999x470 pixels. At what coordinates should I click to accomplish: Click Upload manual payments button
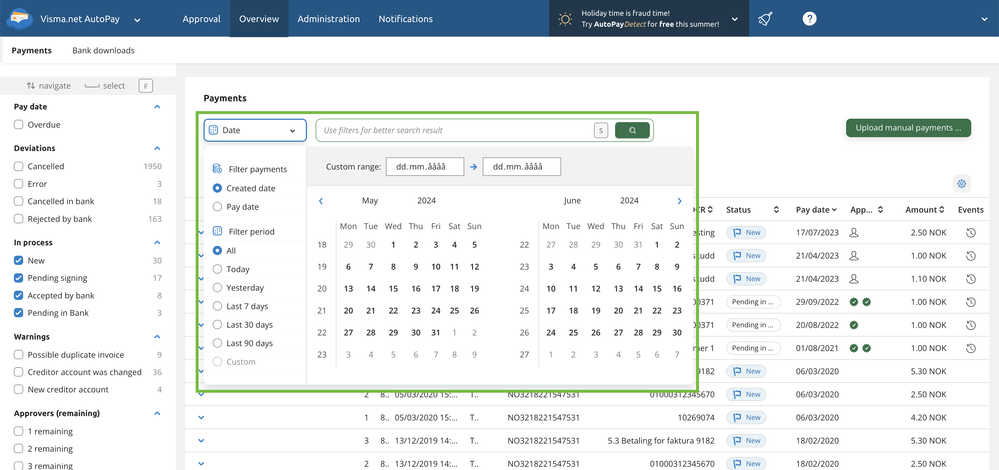907,128
